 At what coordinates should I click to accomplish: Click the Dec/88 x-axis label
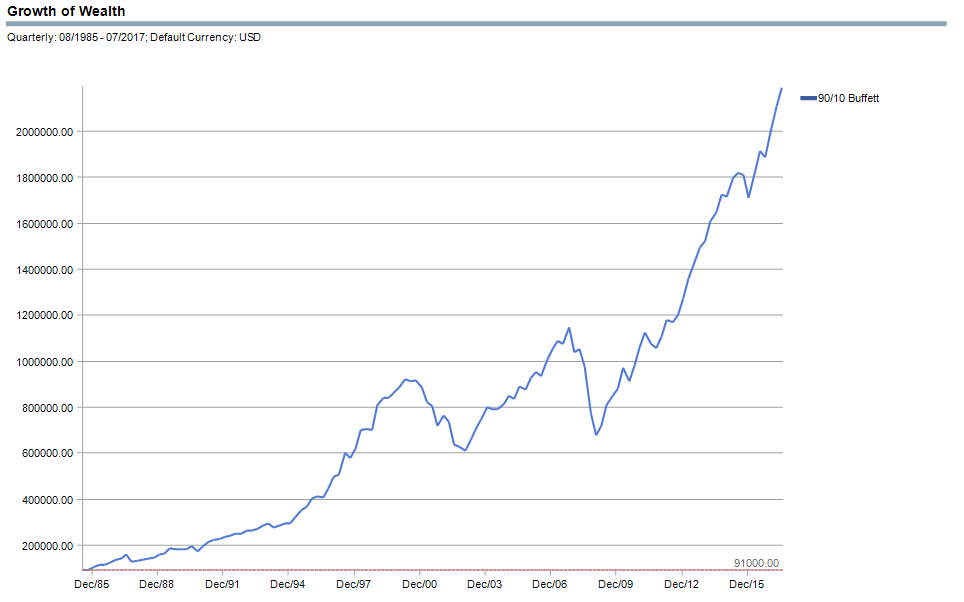coord(157,584)
